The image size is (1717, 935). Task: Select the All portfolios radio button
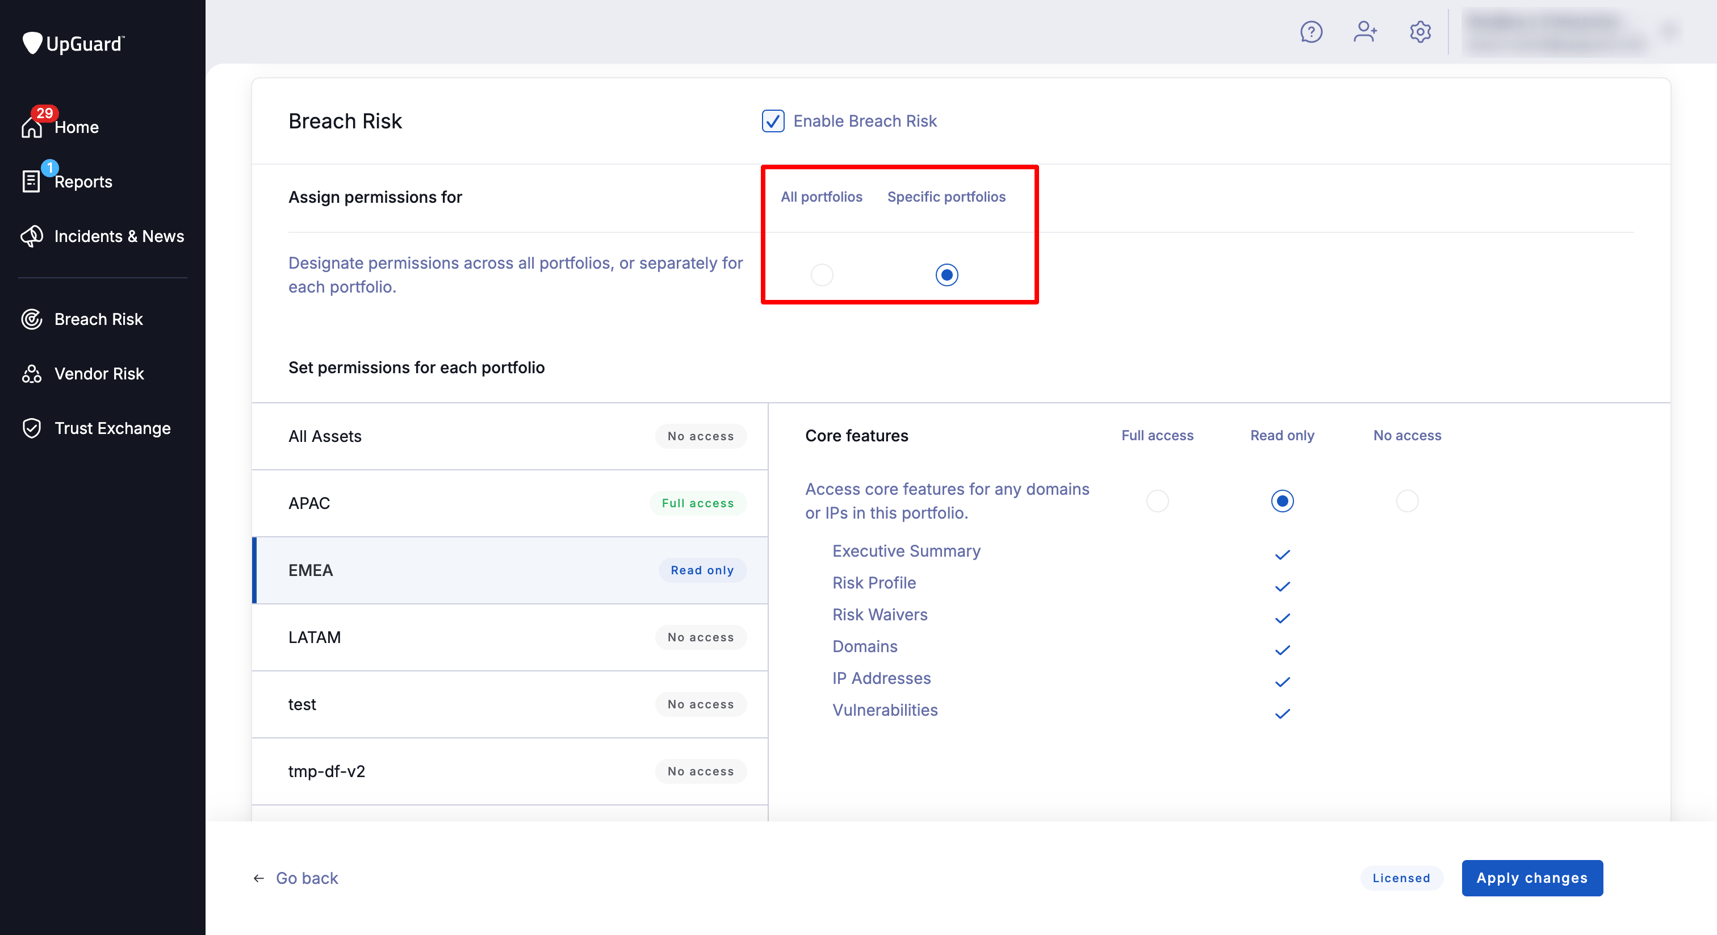pos(821,274)
